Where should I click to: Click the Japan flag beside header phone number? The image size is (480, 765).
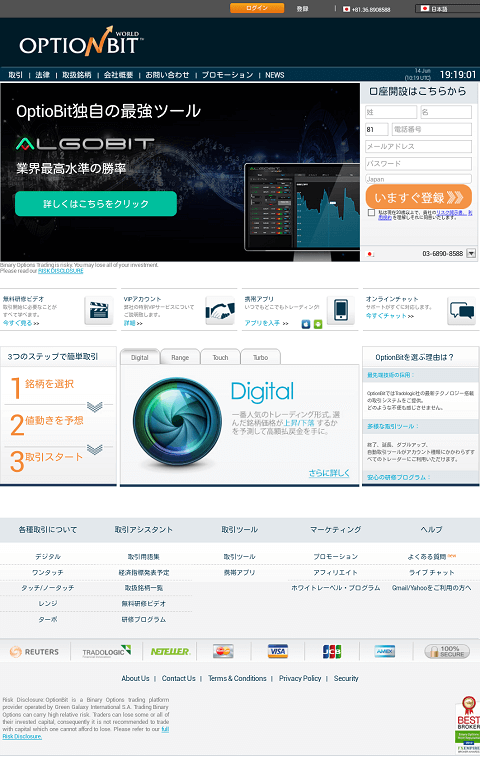coord(346,9)
